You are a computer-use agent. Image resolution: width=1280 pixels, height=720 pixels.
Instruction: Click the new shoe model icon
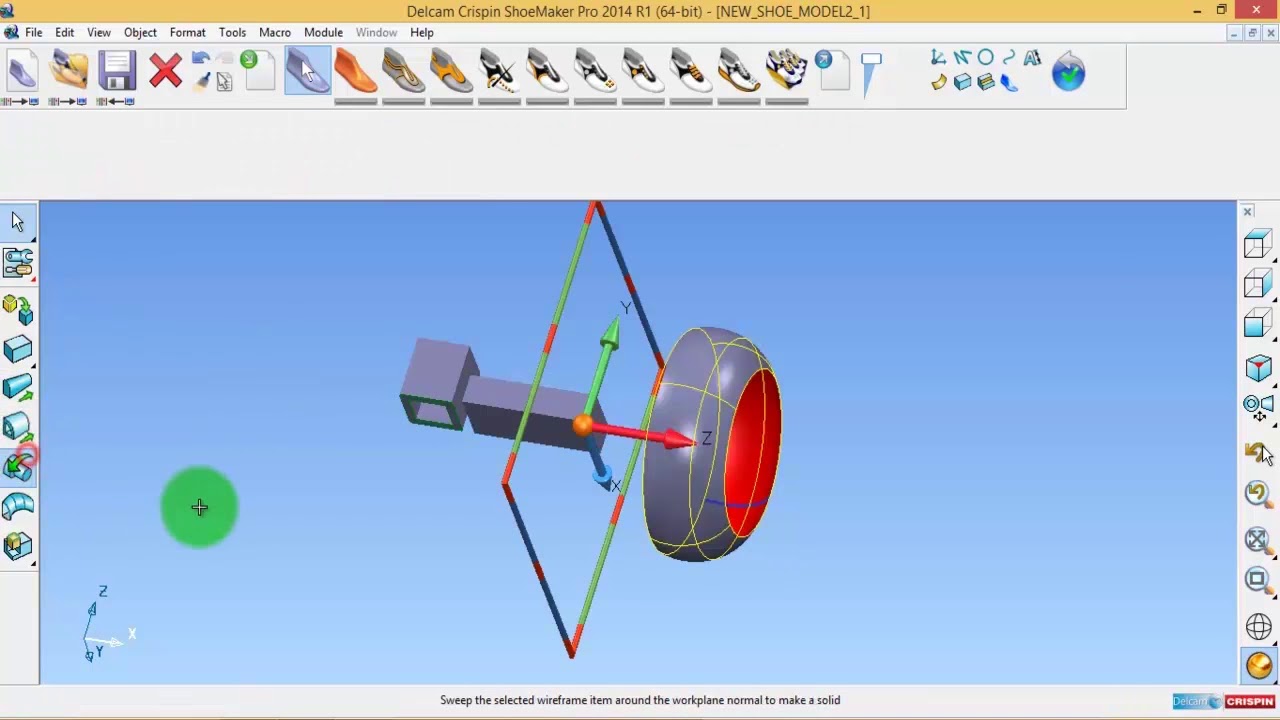click(x=20, y=72)
